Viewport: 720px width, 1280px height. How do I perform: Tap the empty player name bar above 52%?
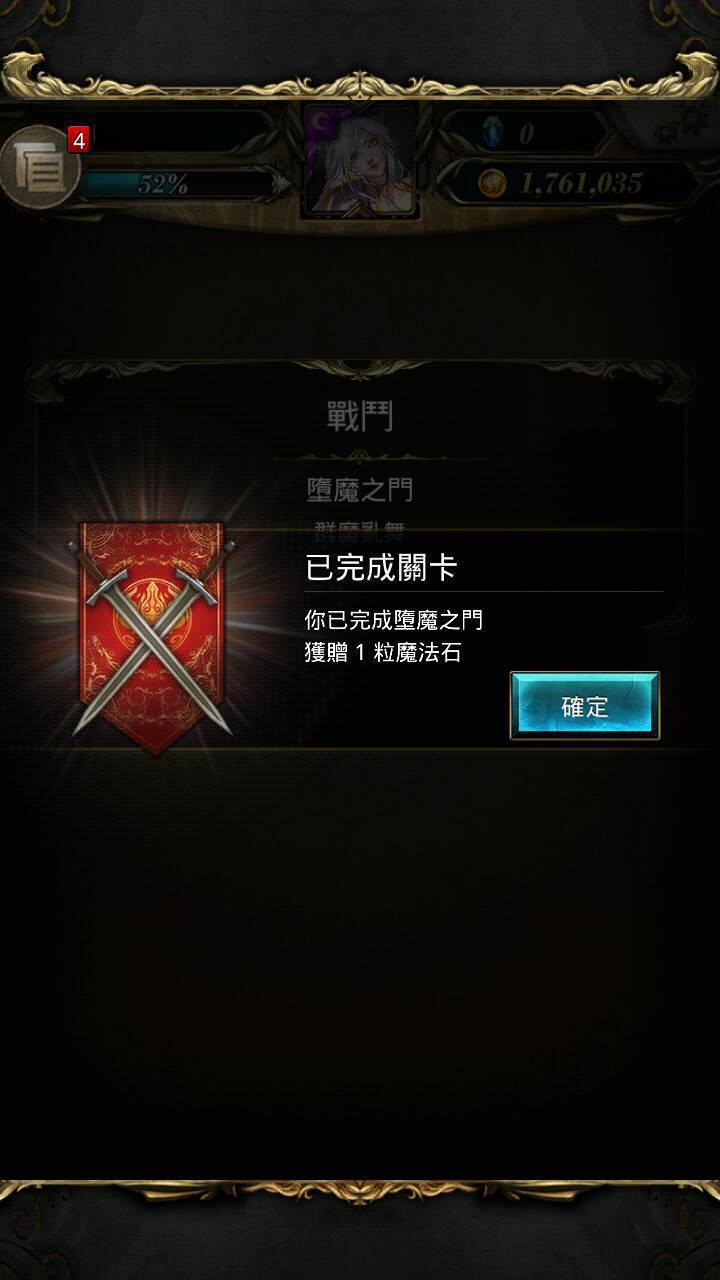click(176, 131)
